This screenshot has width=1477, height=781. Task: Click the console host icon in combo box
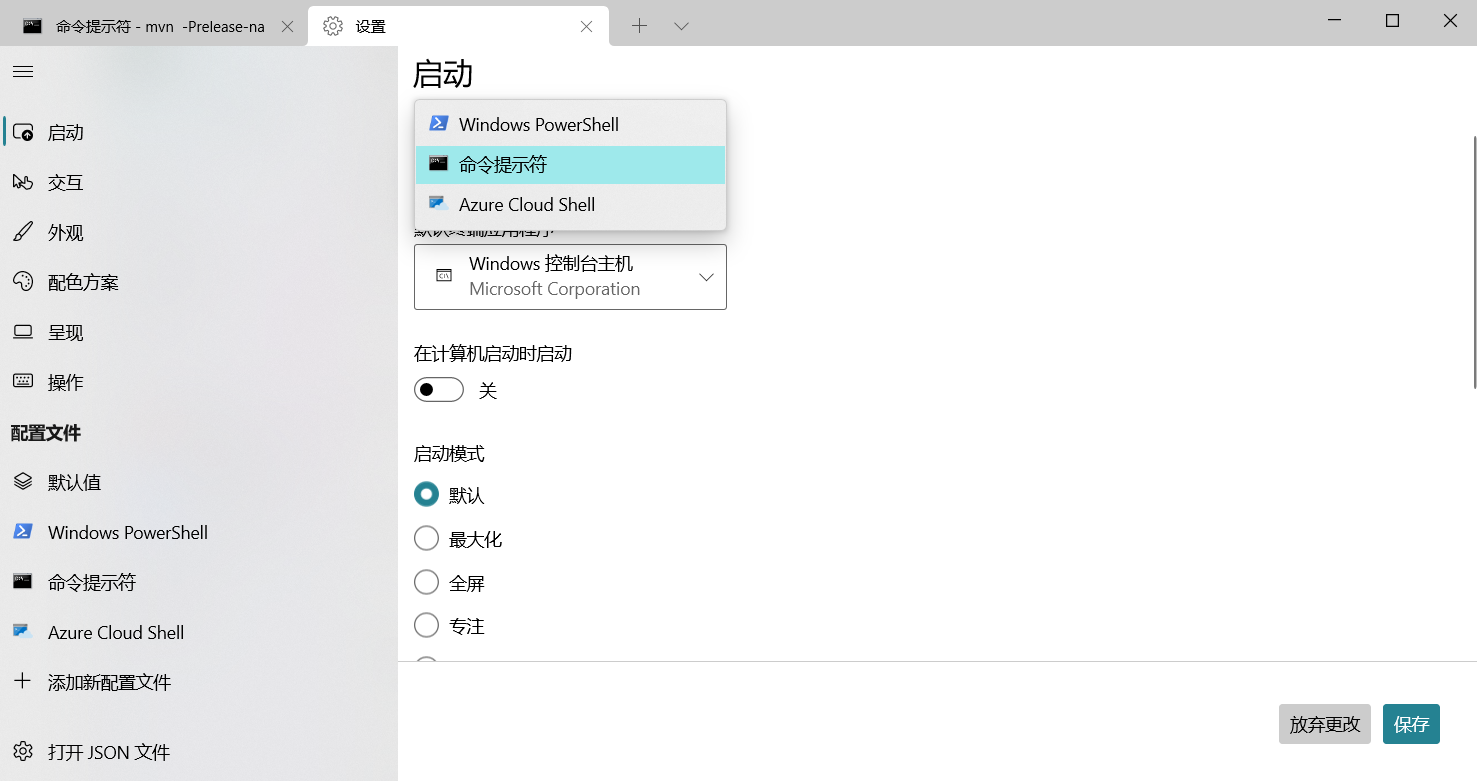(x=445, y=276)
